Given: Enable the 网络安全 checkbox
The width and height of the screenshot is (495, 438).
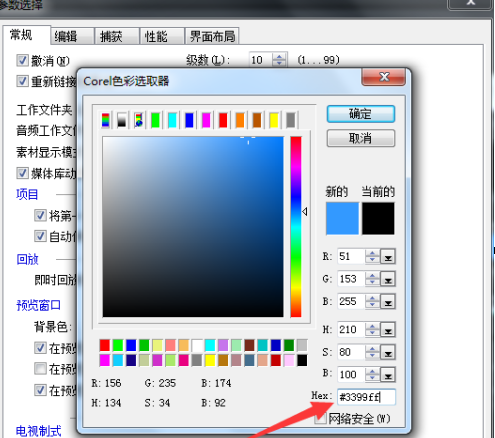Looking at the screenshot, I should click(320, 418).
